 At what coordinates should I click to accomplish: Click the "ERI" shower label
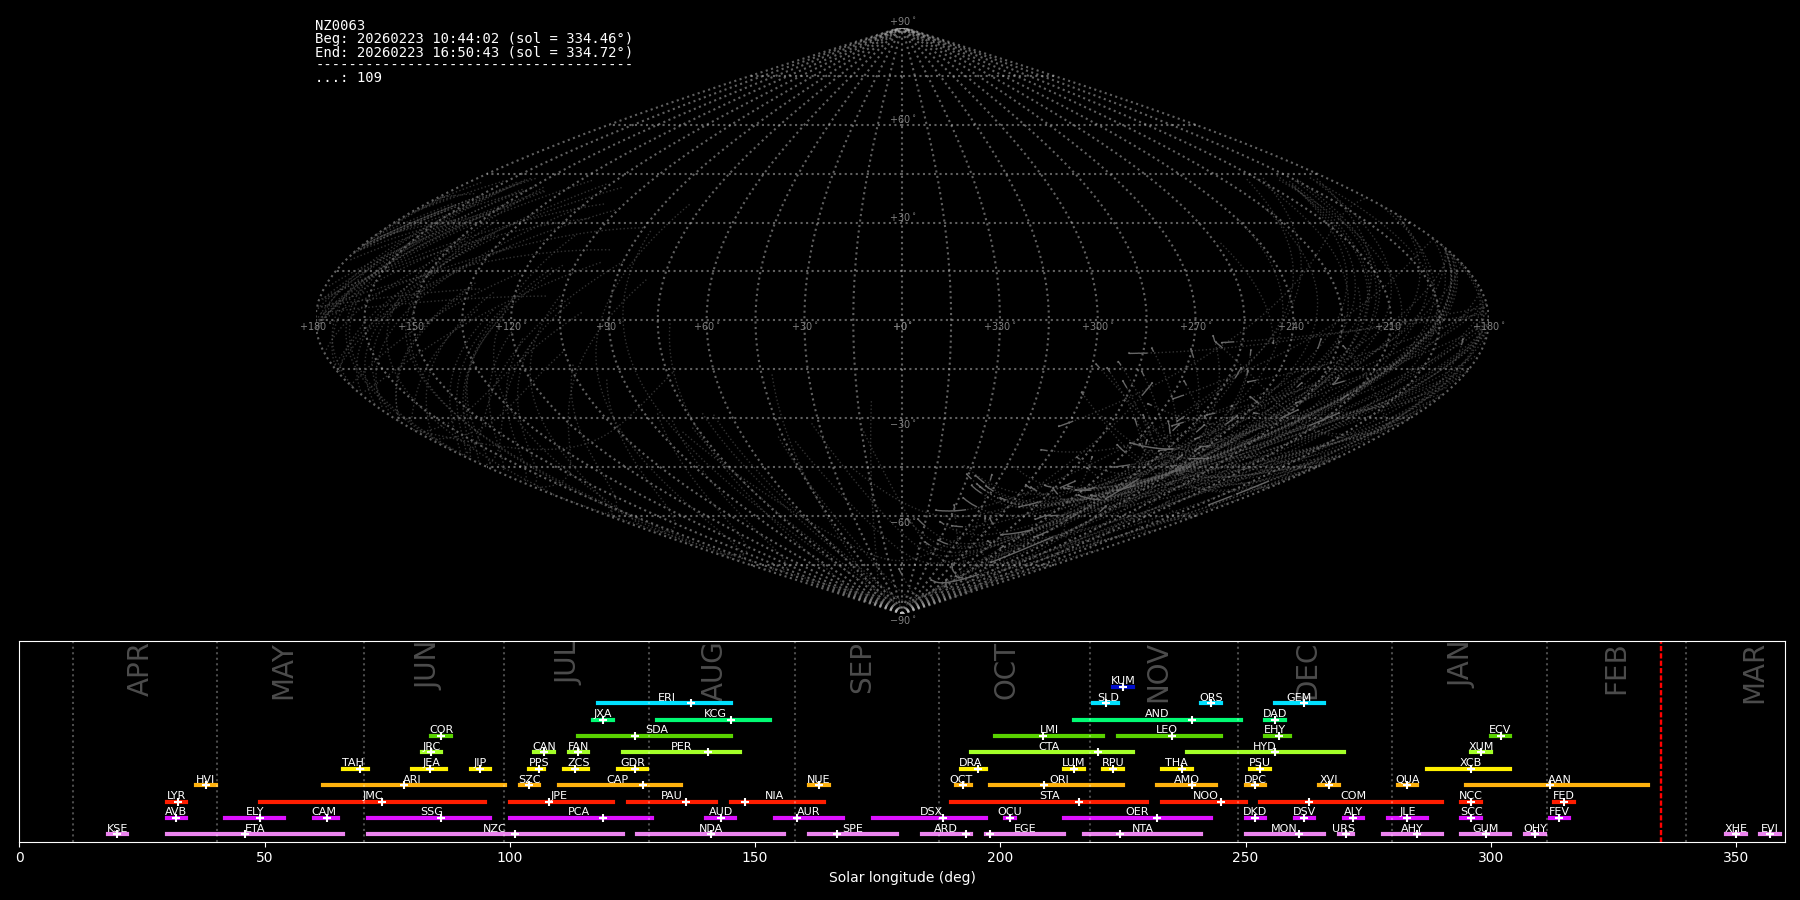pos(667,698)
